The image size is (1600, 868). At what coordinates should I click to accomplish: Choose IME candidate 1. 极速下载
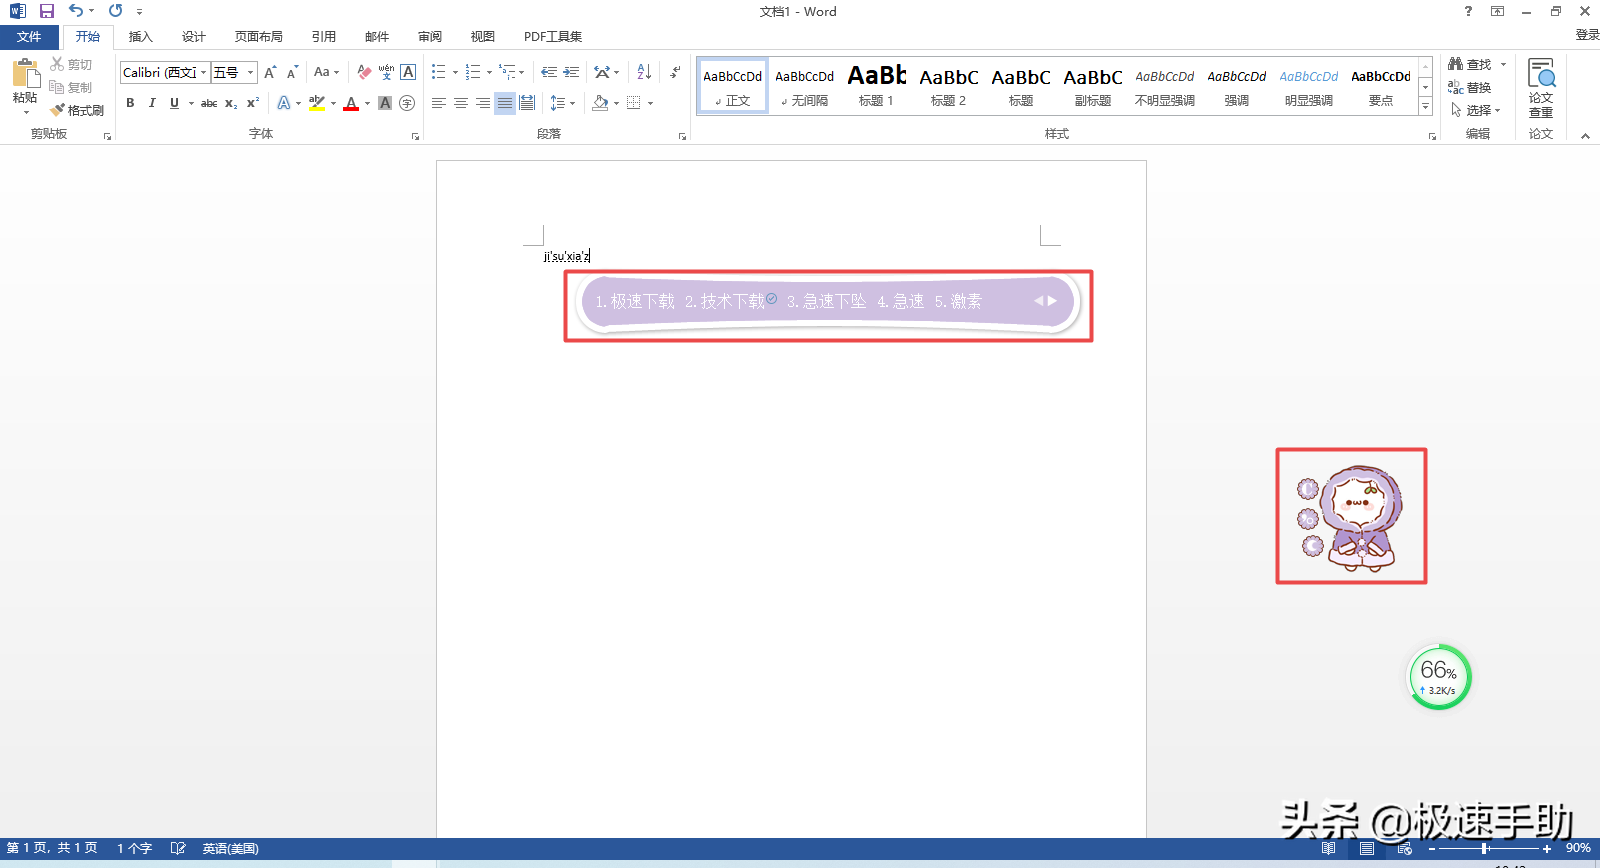(x=635, y=301)
